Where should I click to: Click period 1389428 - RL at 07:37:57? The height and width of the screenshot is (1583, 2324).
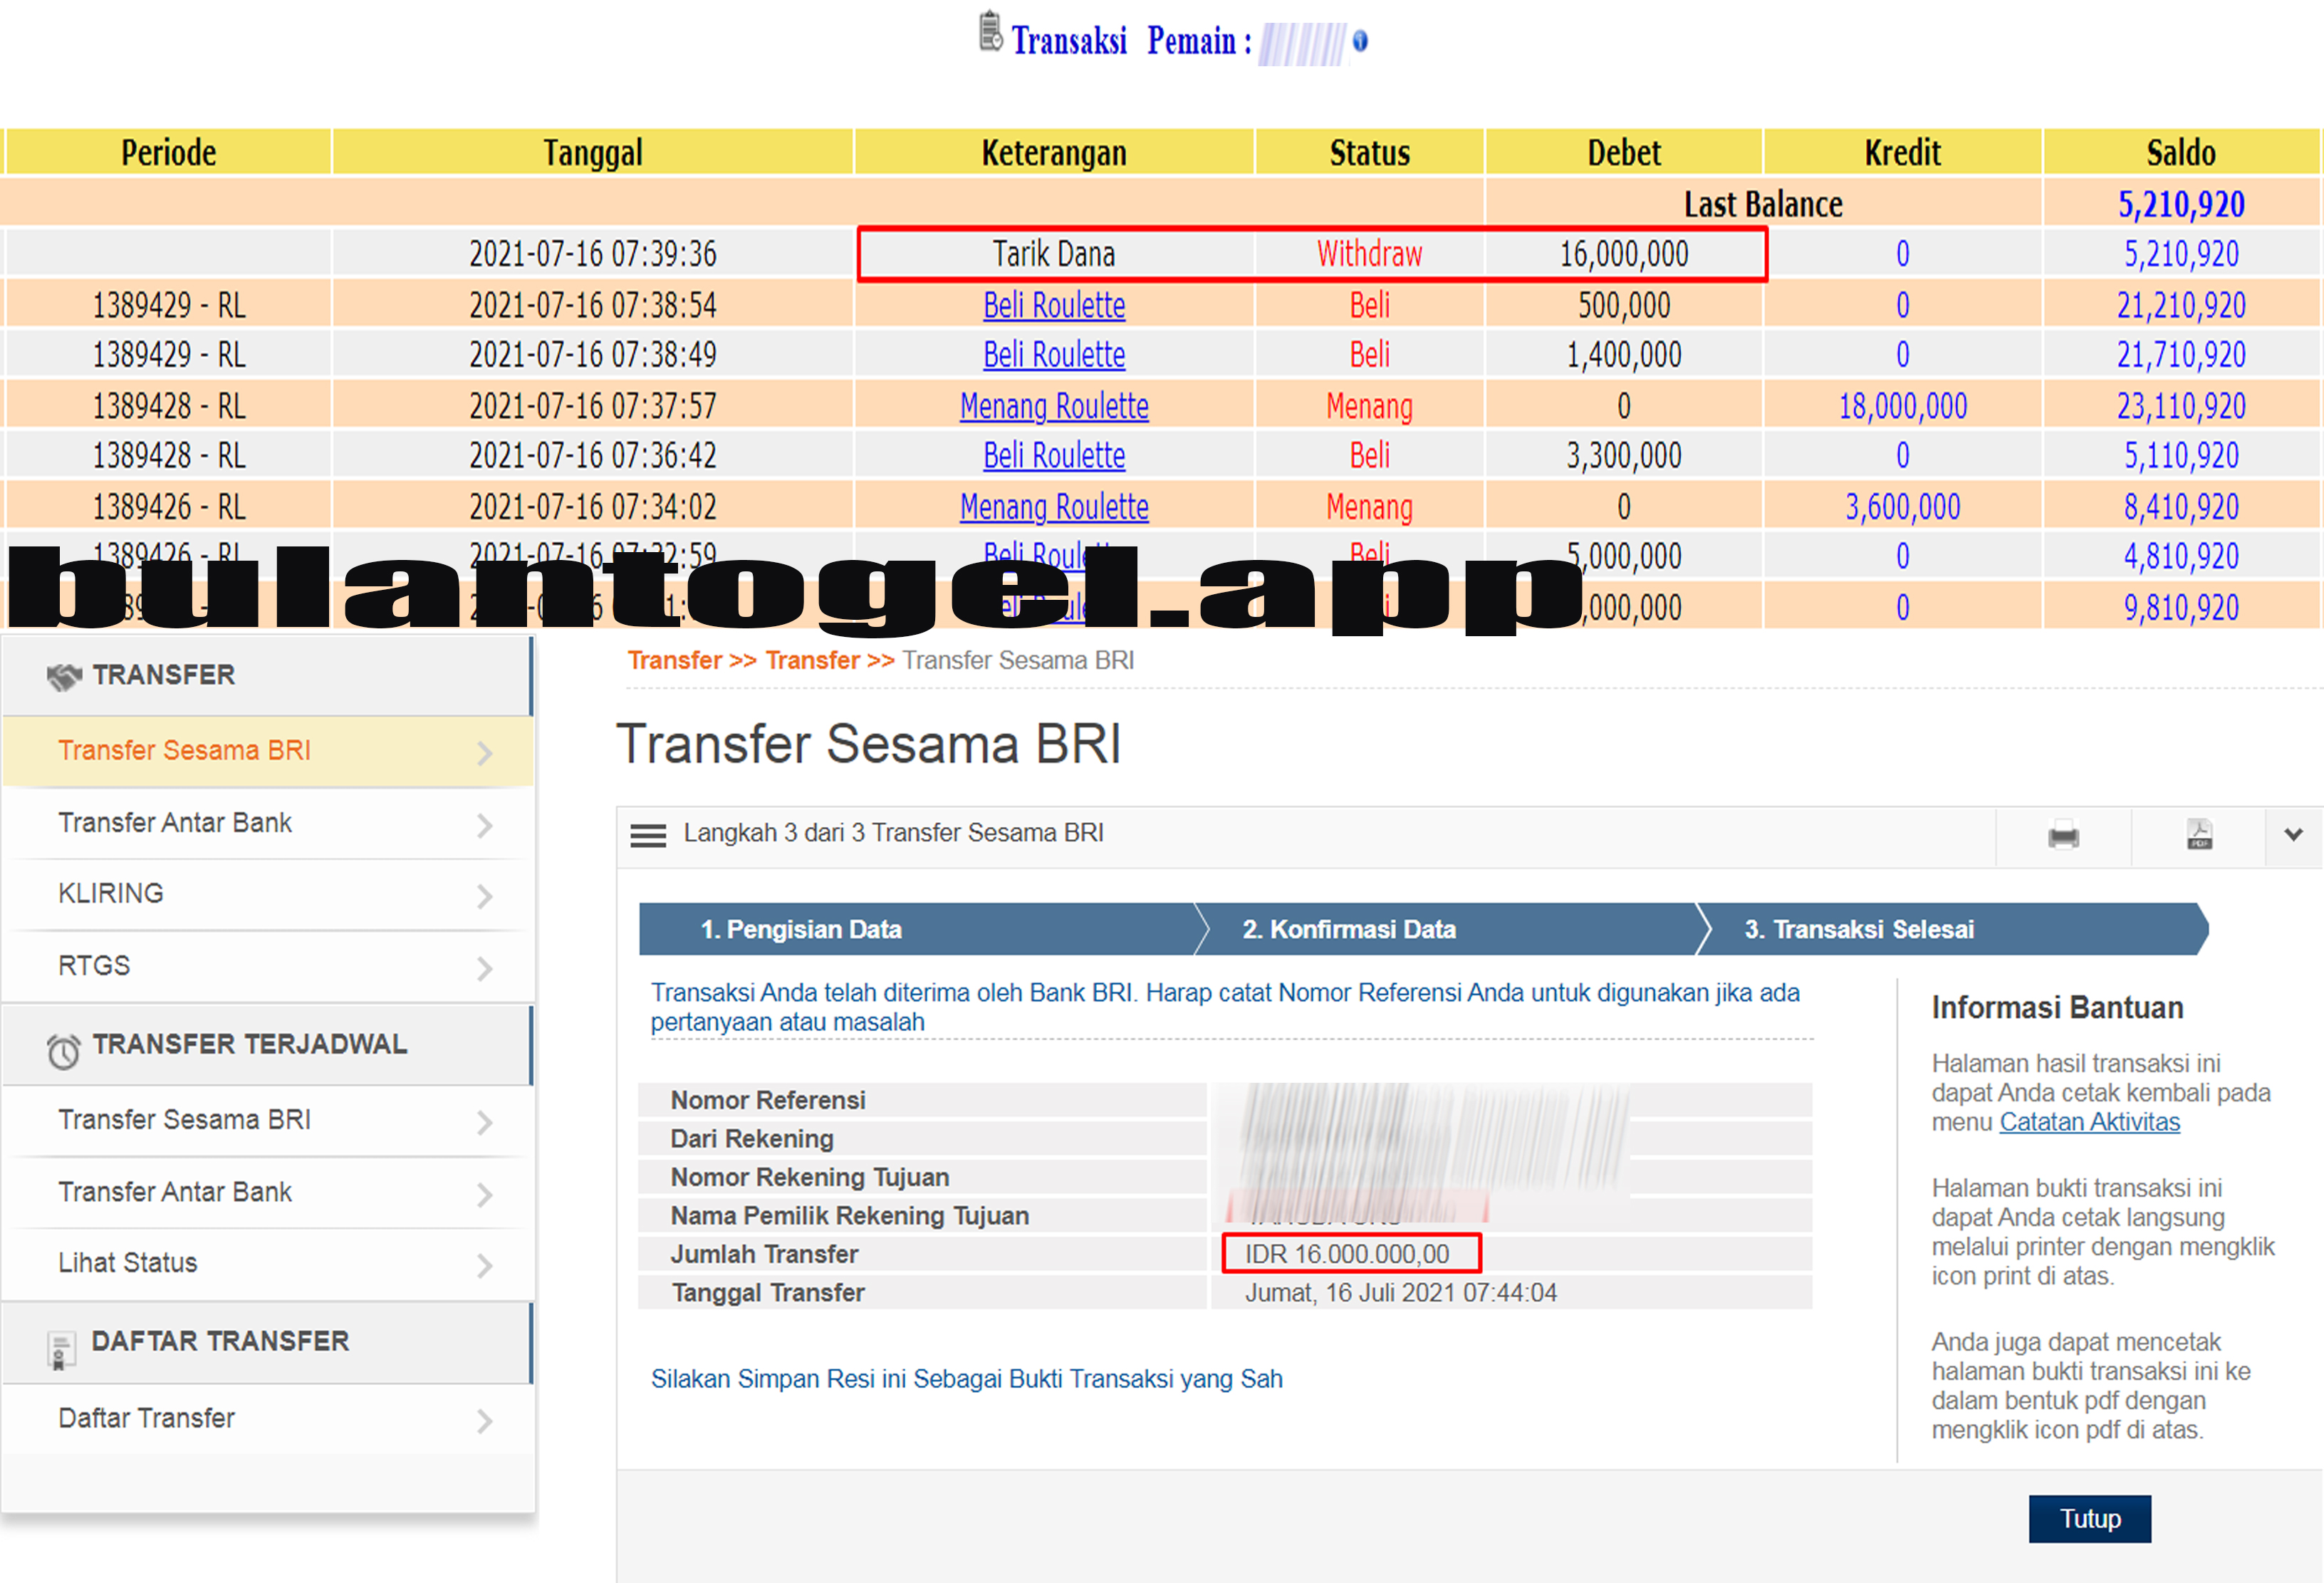[x=168, y=406]
